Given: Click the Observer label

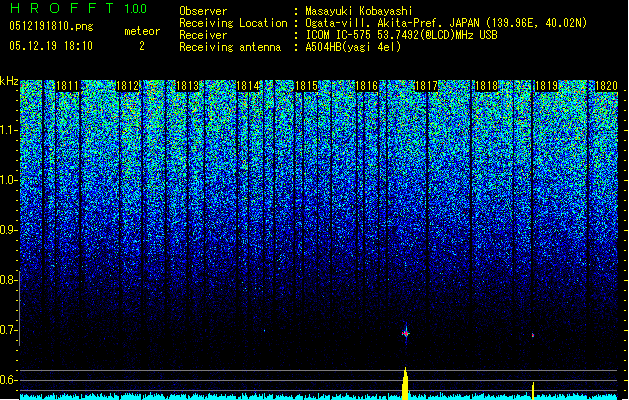Looking at the screenshot, I should tap(203, 11).
